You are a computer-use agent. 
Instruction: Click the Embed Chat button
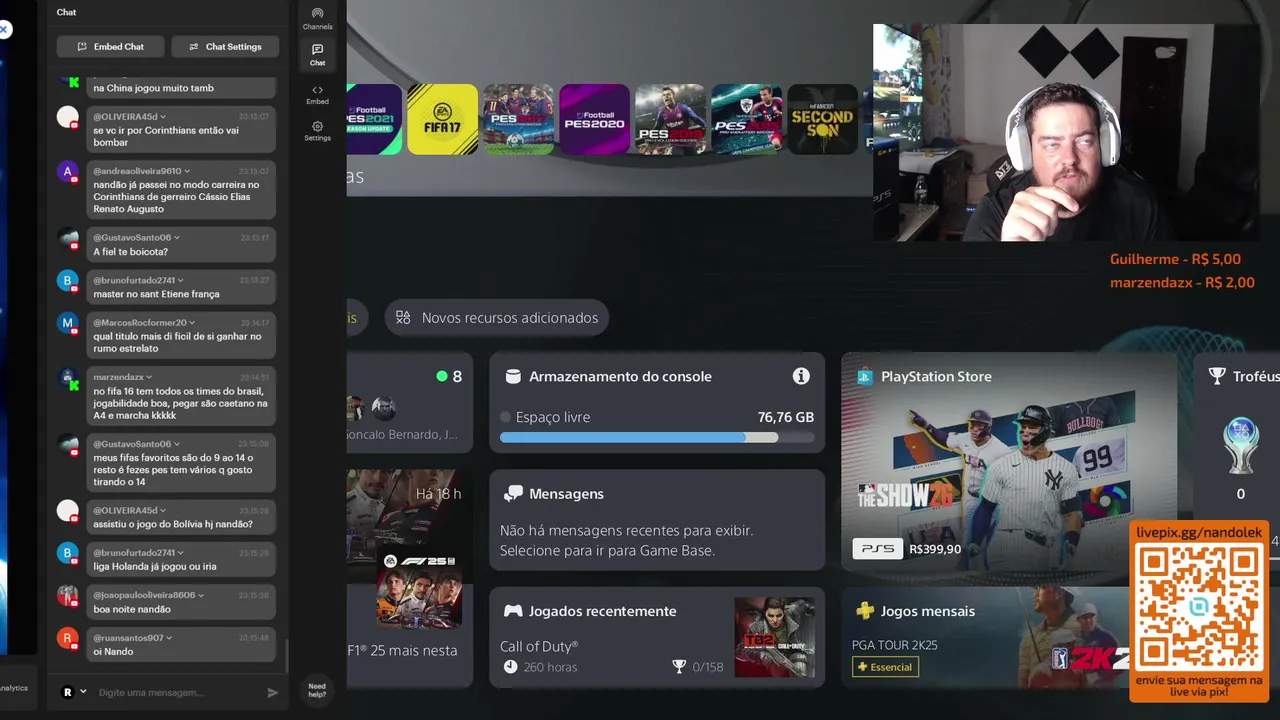(x=111, y=47)
